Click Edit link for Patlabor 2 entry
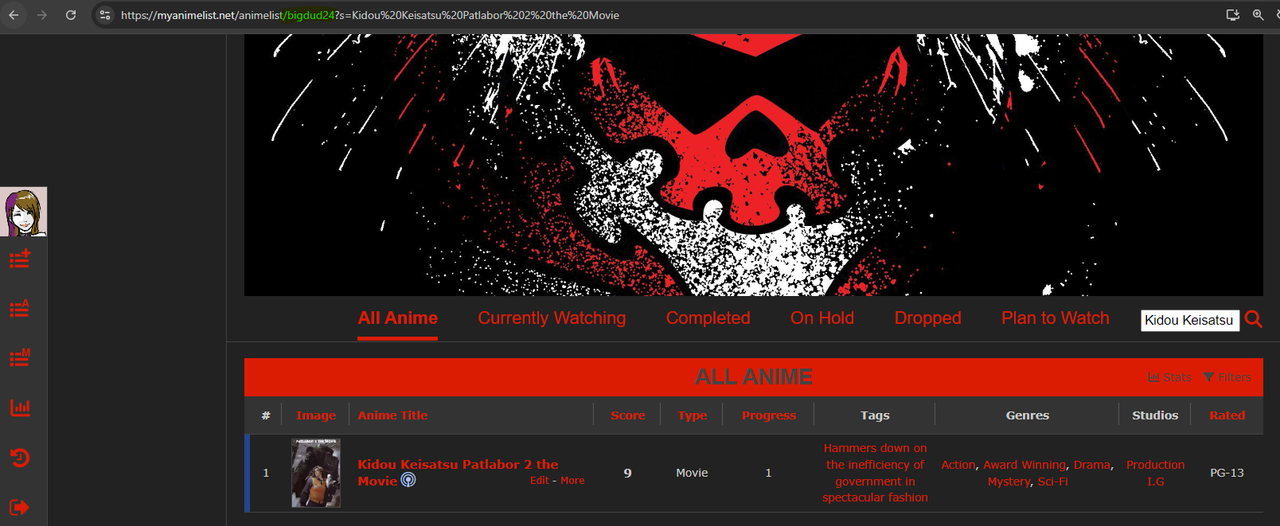The width and height of the screenshot is (1280, 526). coord(540,481)
